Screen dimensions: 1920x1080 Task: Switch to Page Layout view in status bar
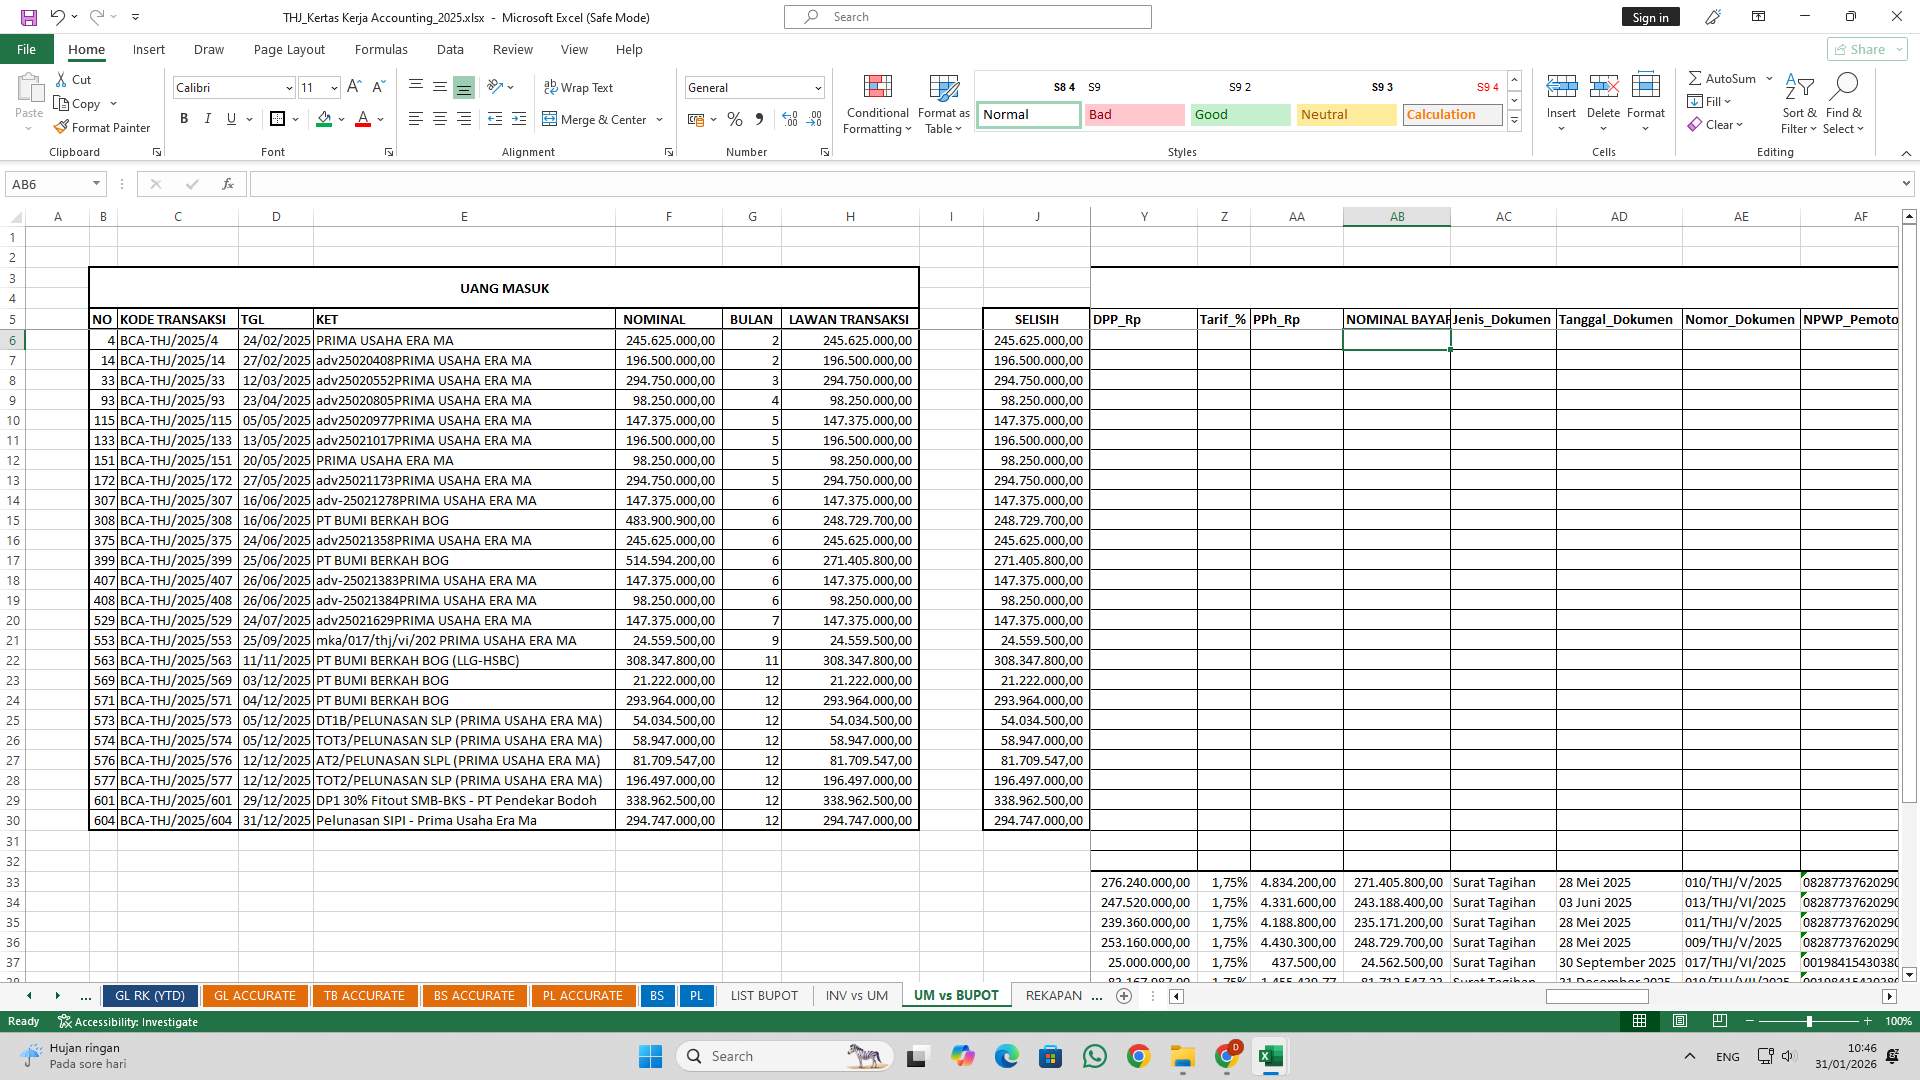coord(1680,1021)
